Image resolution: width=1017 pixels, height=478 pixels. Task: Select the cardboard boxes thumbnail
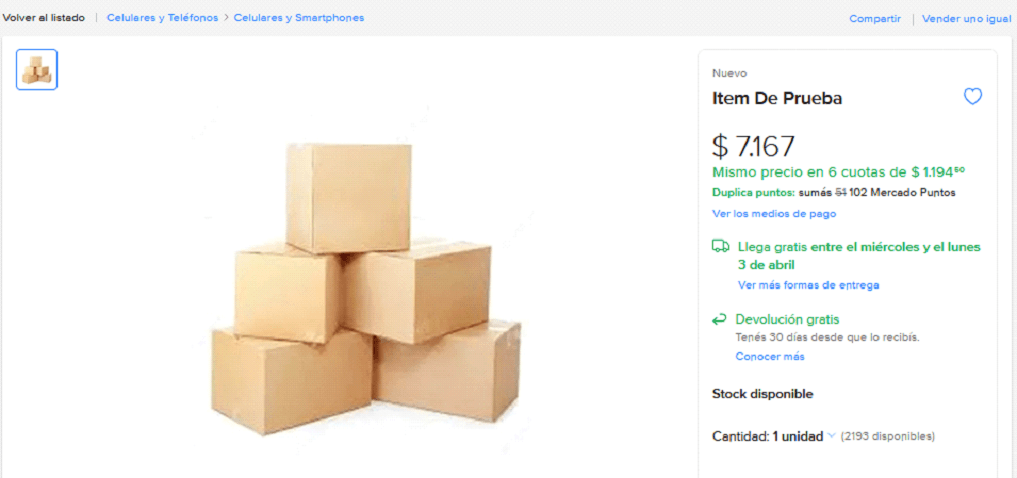[x=37, y=70]
